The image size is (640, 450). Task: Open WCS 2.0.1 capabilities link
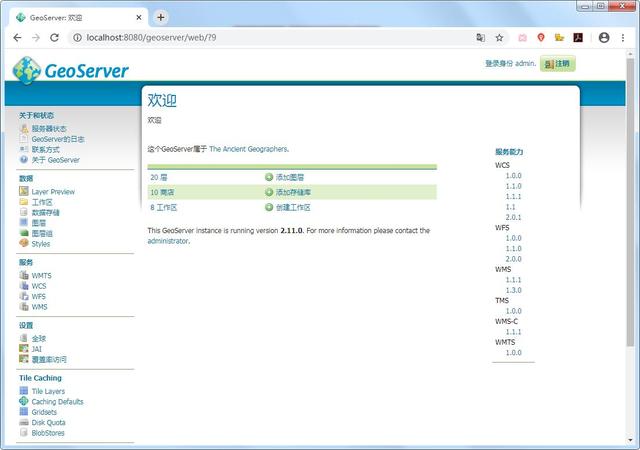coord(513,217)
